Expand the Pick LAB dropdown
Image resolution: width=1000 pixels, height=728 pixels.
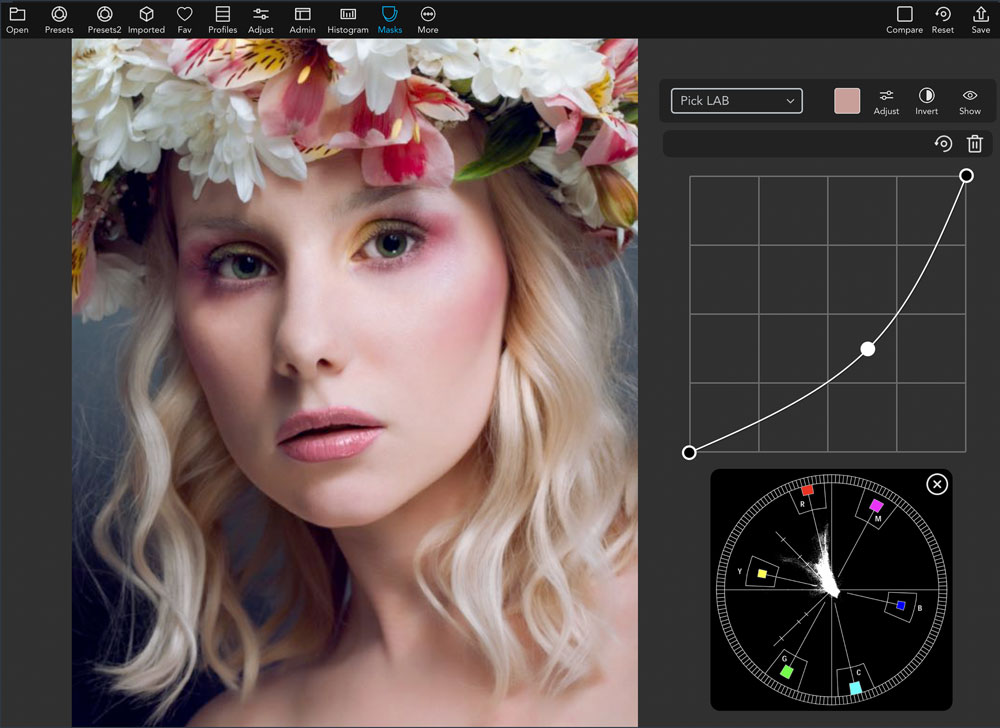click(737, 101)
